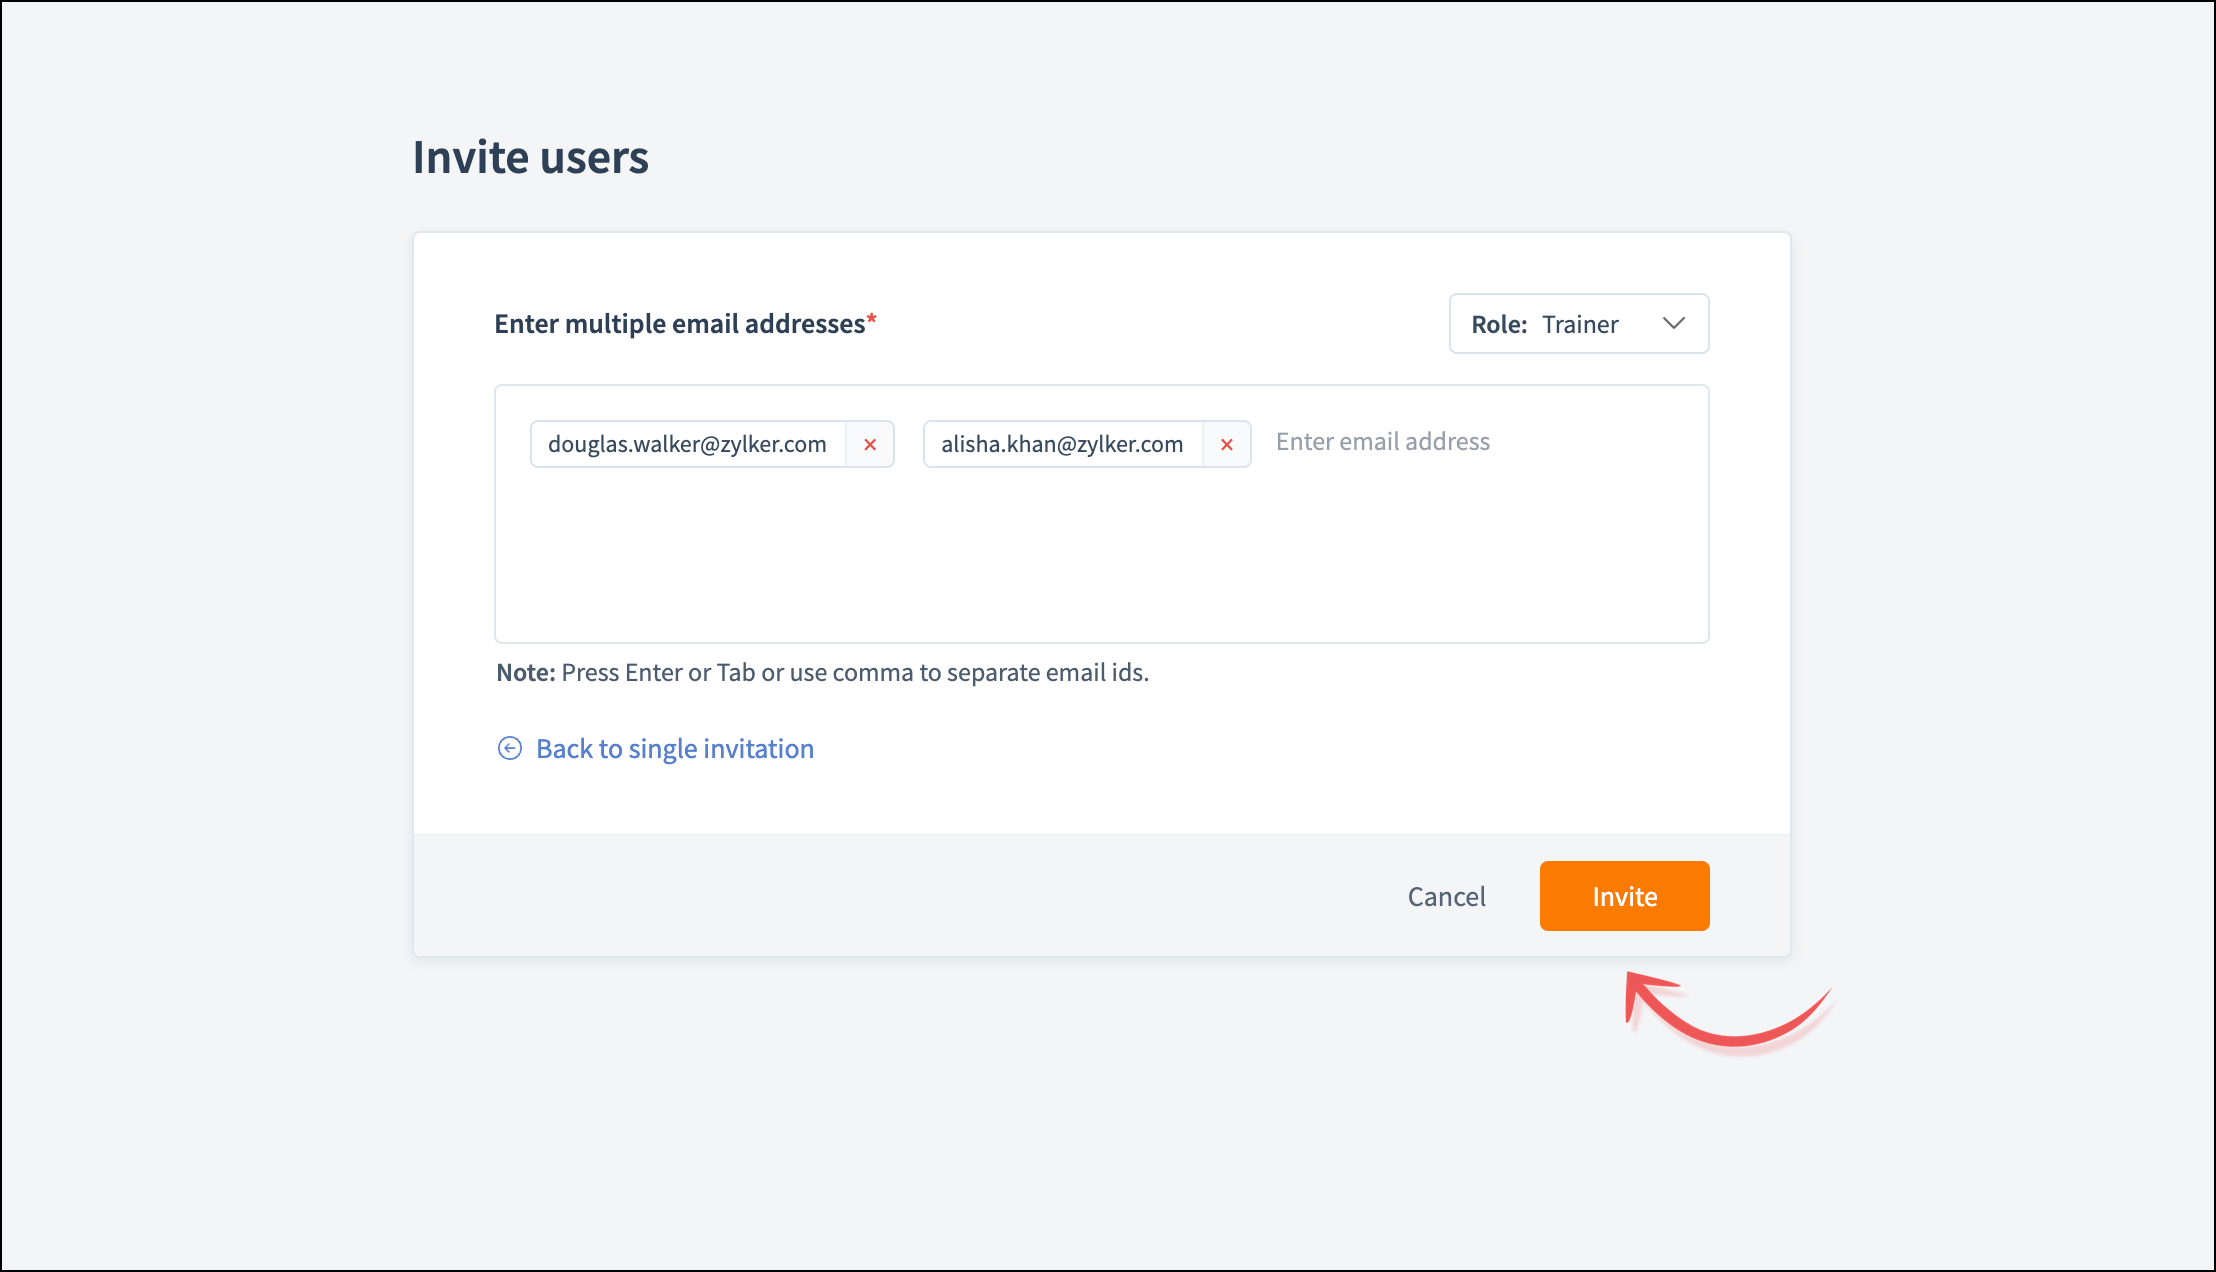Click the bold "Note:" text

coord(526,672)
